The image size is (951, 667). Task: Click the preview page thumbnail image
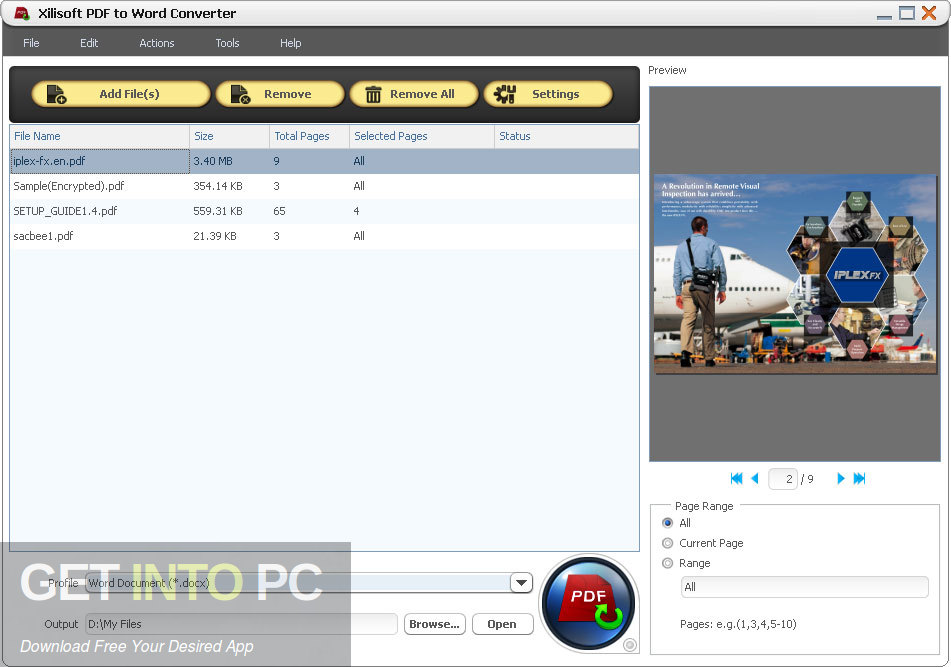tap(795, 274)
